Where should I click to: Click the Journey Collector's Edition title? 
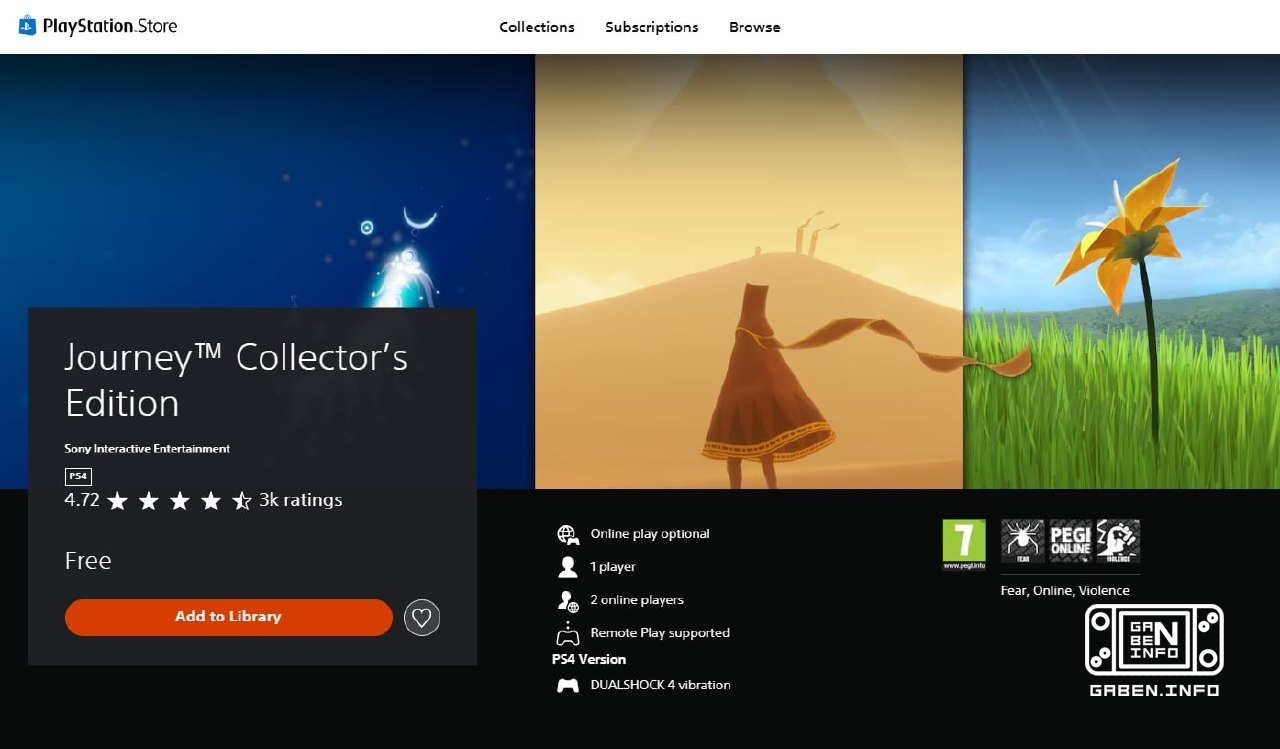[x=237, y=380]
